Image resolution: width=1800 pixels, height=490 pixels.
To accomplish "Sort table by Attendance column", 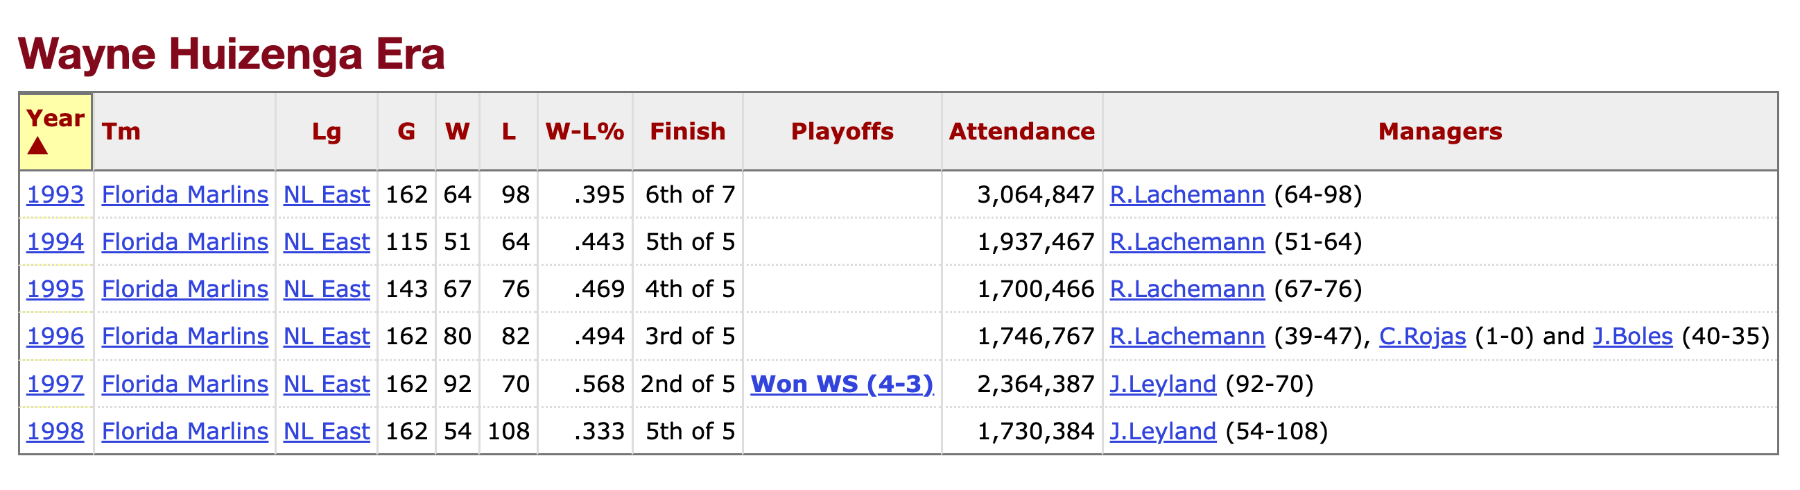I will click(1021, 132).
